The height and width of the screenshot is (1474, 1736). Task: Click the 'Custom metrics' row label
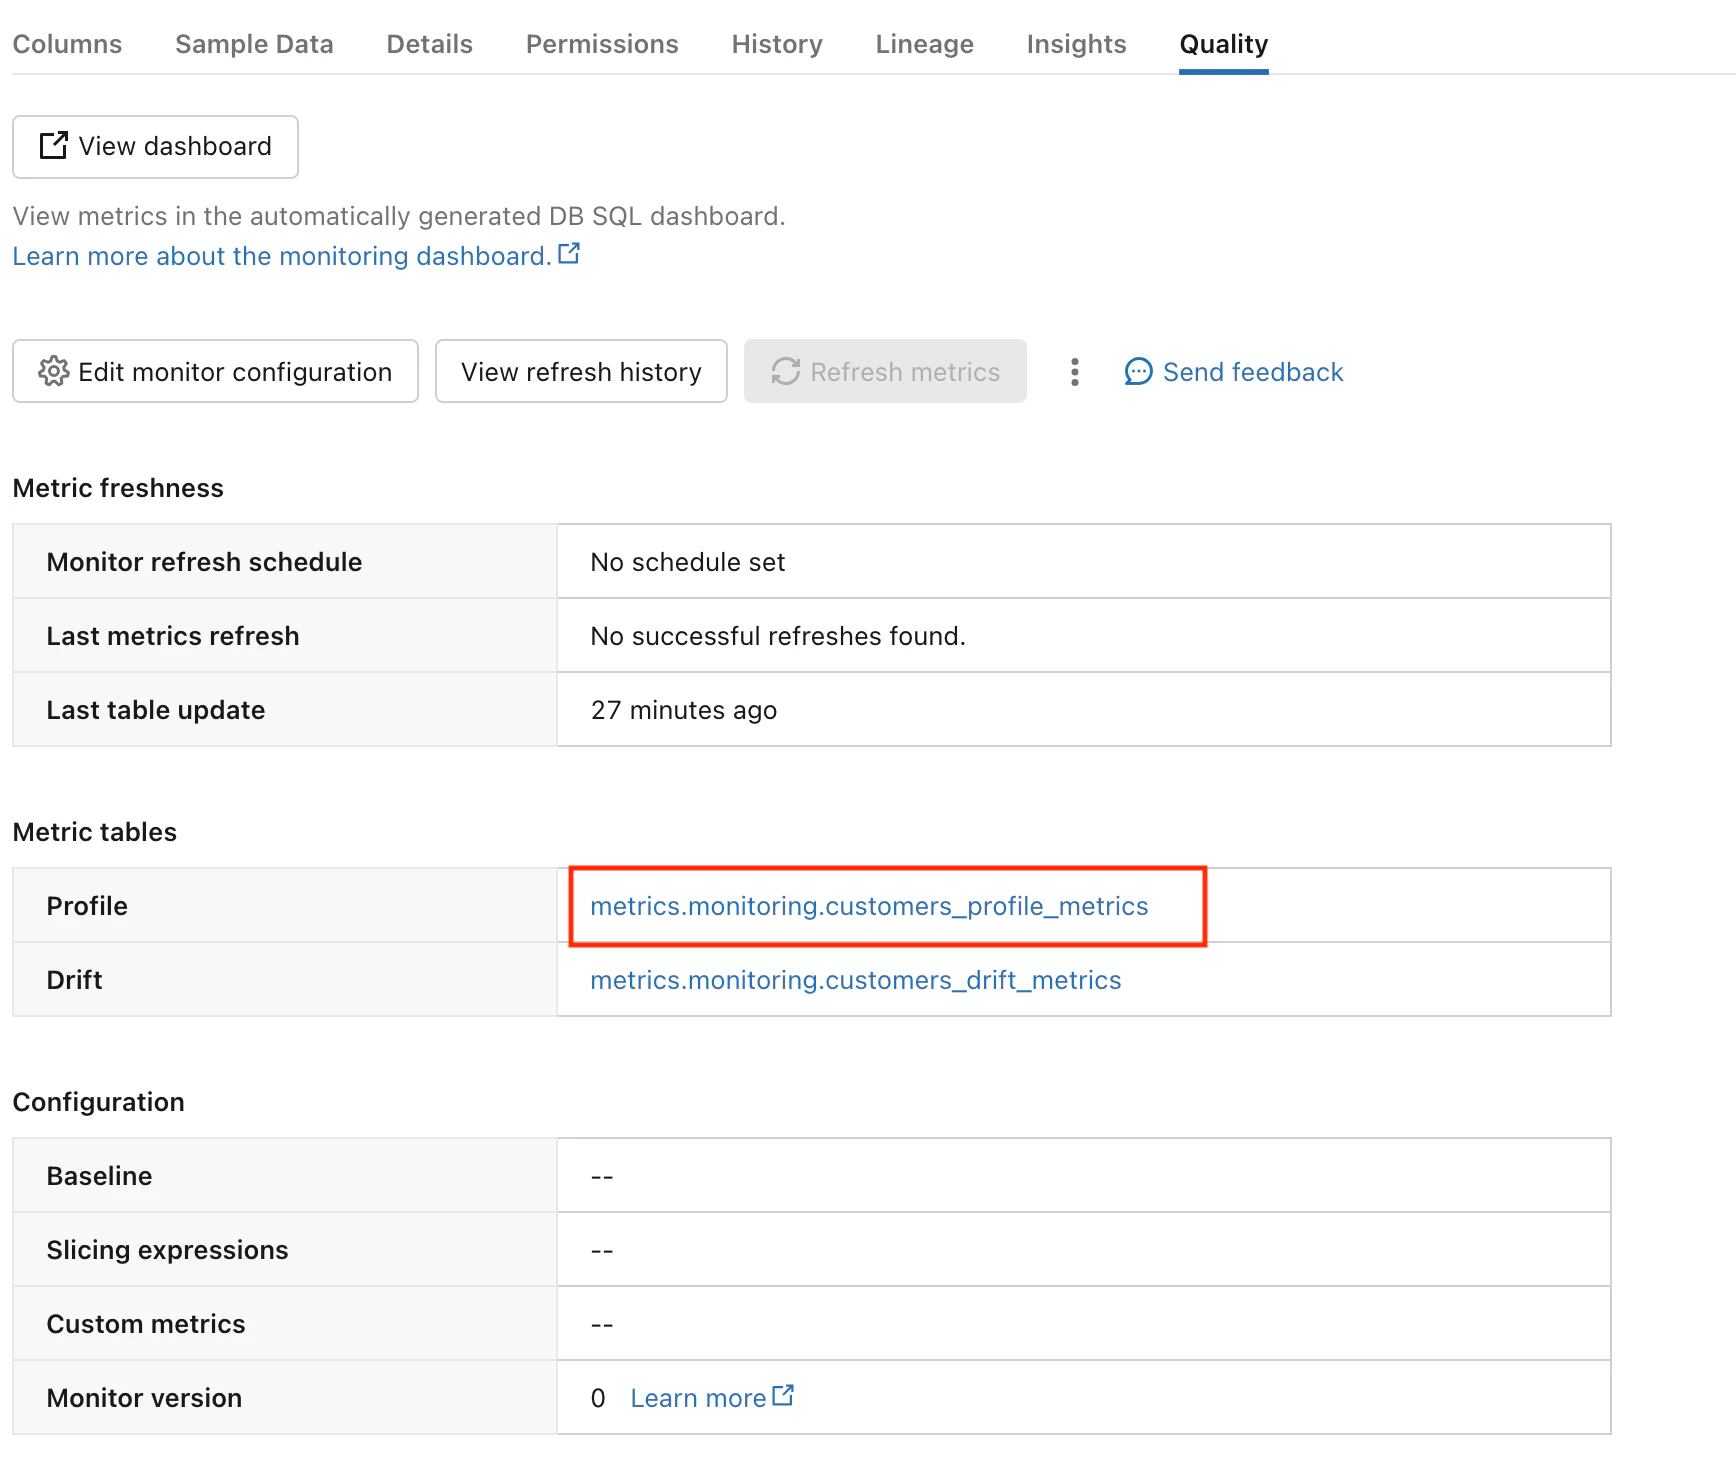[x=146, y=1324]
